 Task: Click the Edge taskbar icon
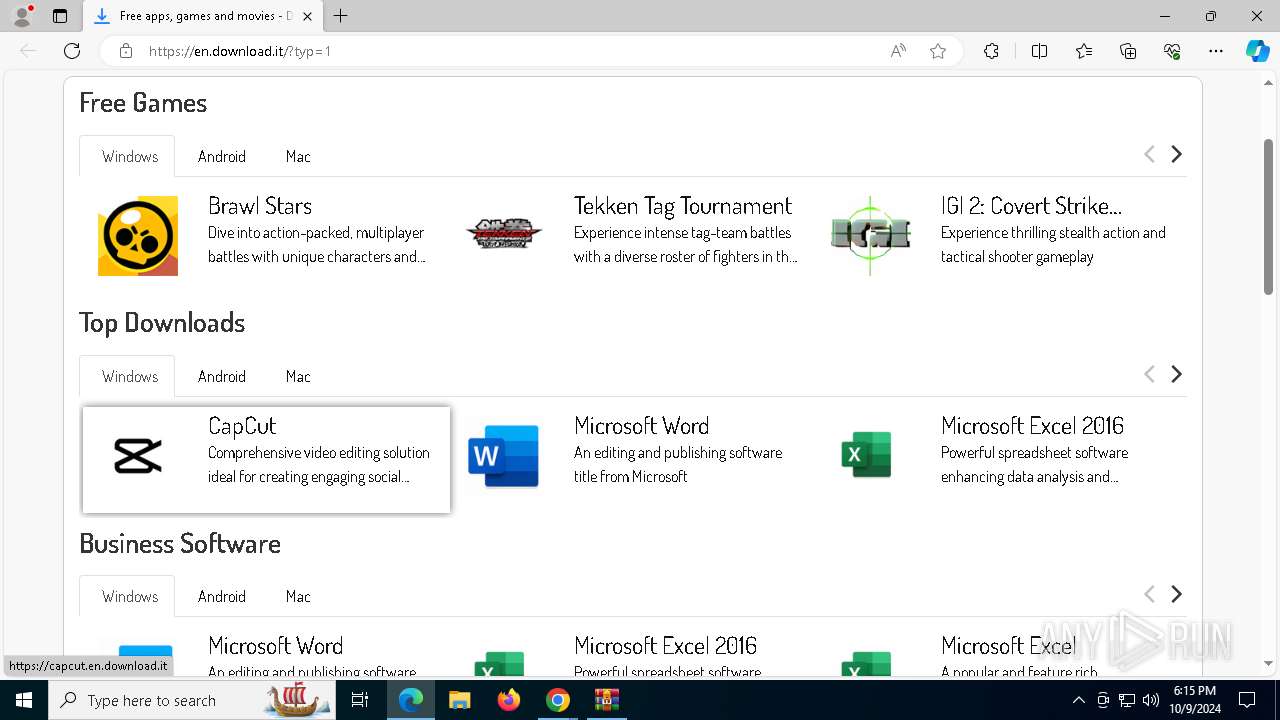click(x=411, y=700)
